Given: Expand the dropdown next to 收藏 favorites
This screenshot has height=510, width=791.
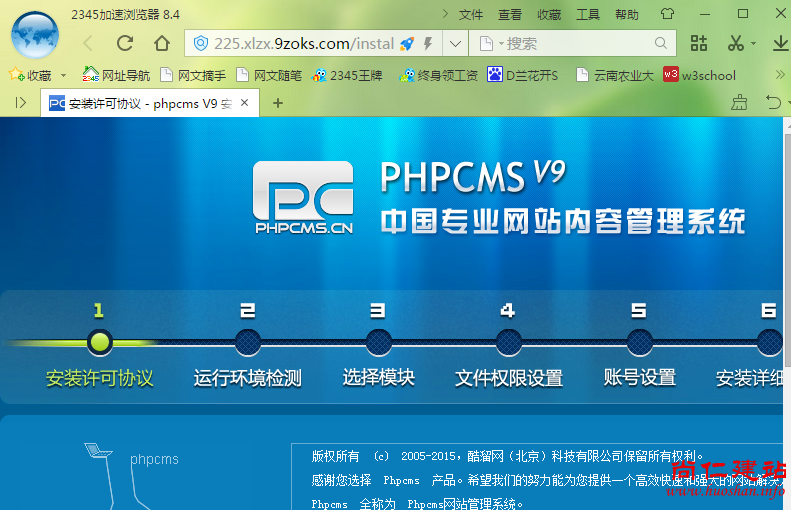Looking at the screenshot, I should (x=63, y=75).
